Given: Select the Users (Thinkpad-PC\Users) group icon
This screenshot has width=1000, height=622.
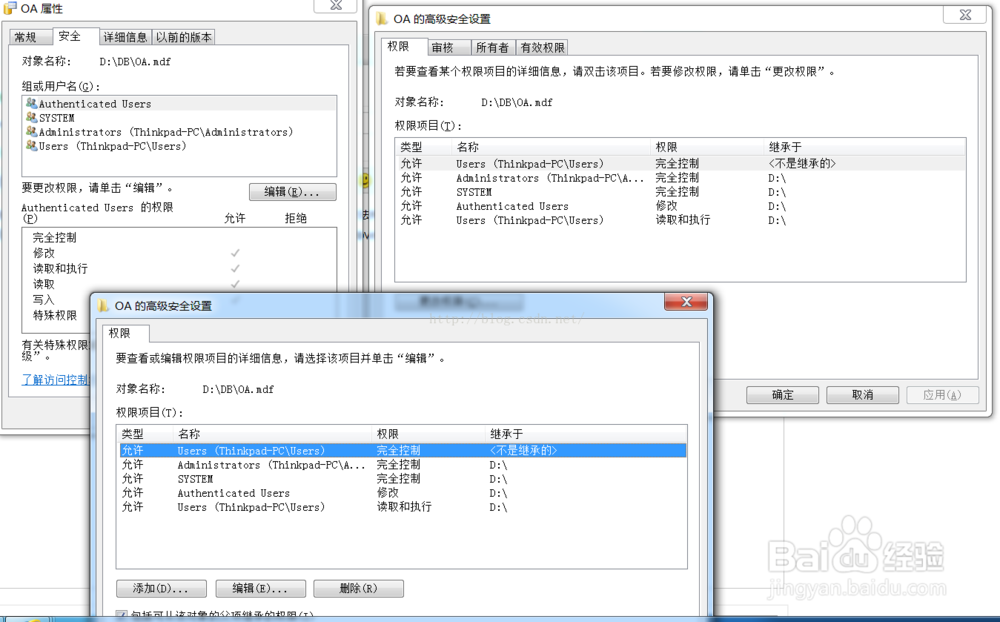Looking at the screenshot, I should [31, 144].
